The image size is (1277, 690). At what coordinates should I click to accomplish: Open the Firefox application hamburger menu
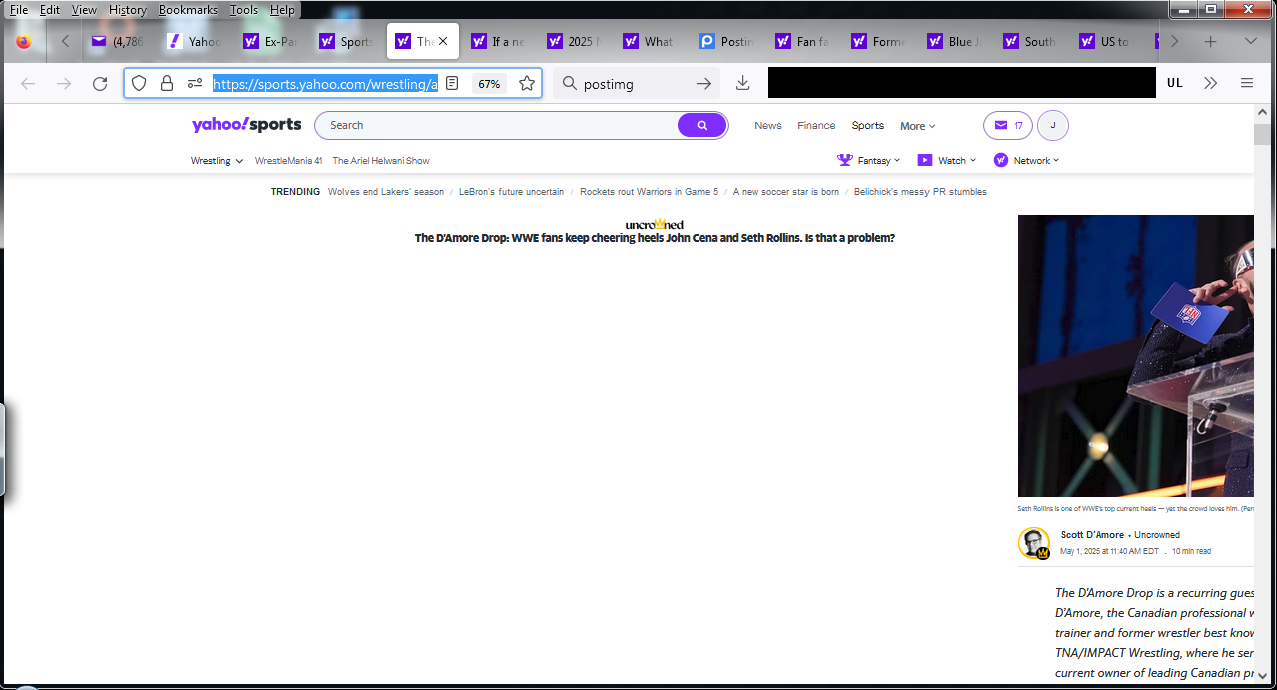click(1247, 84)
